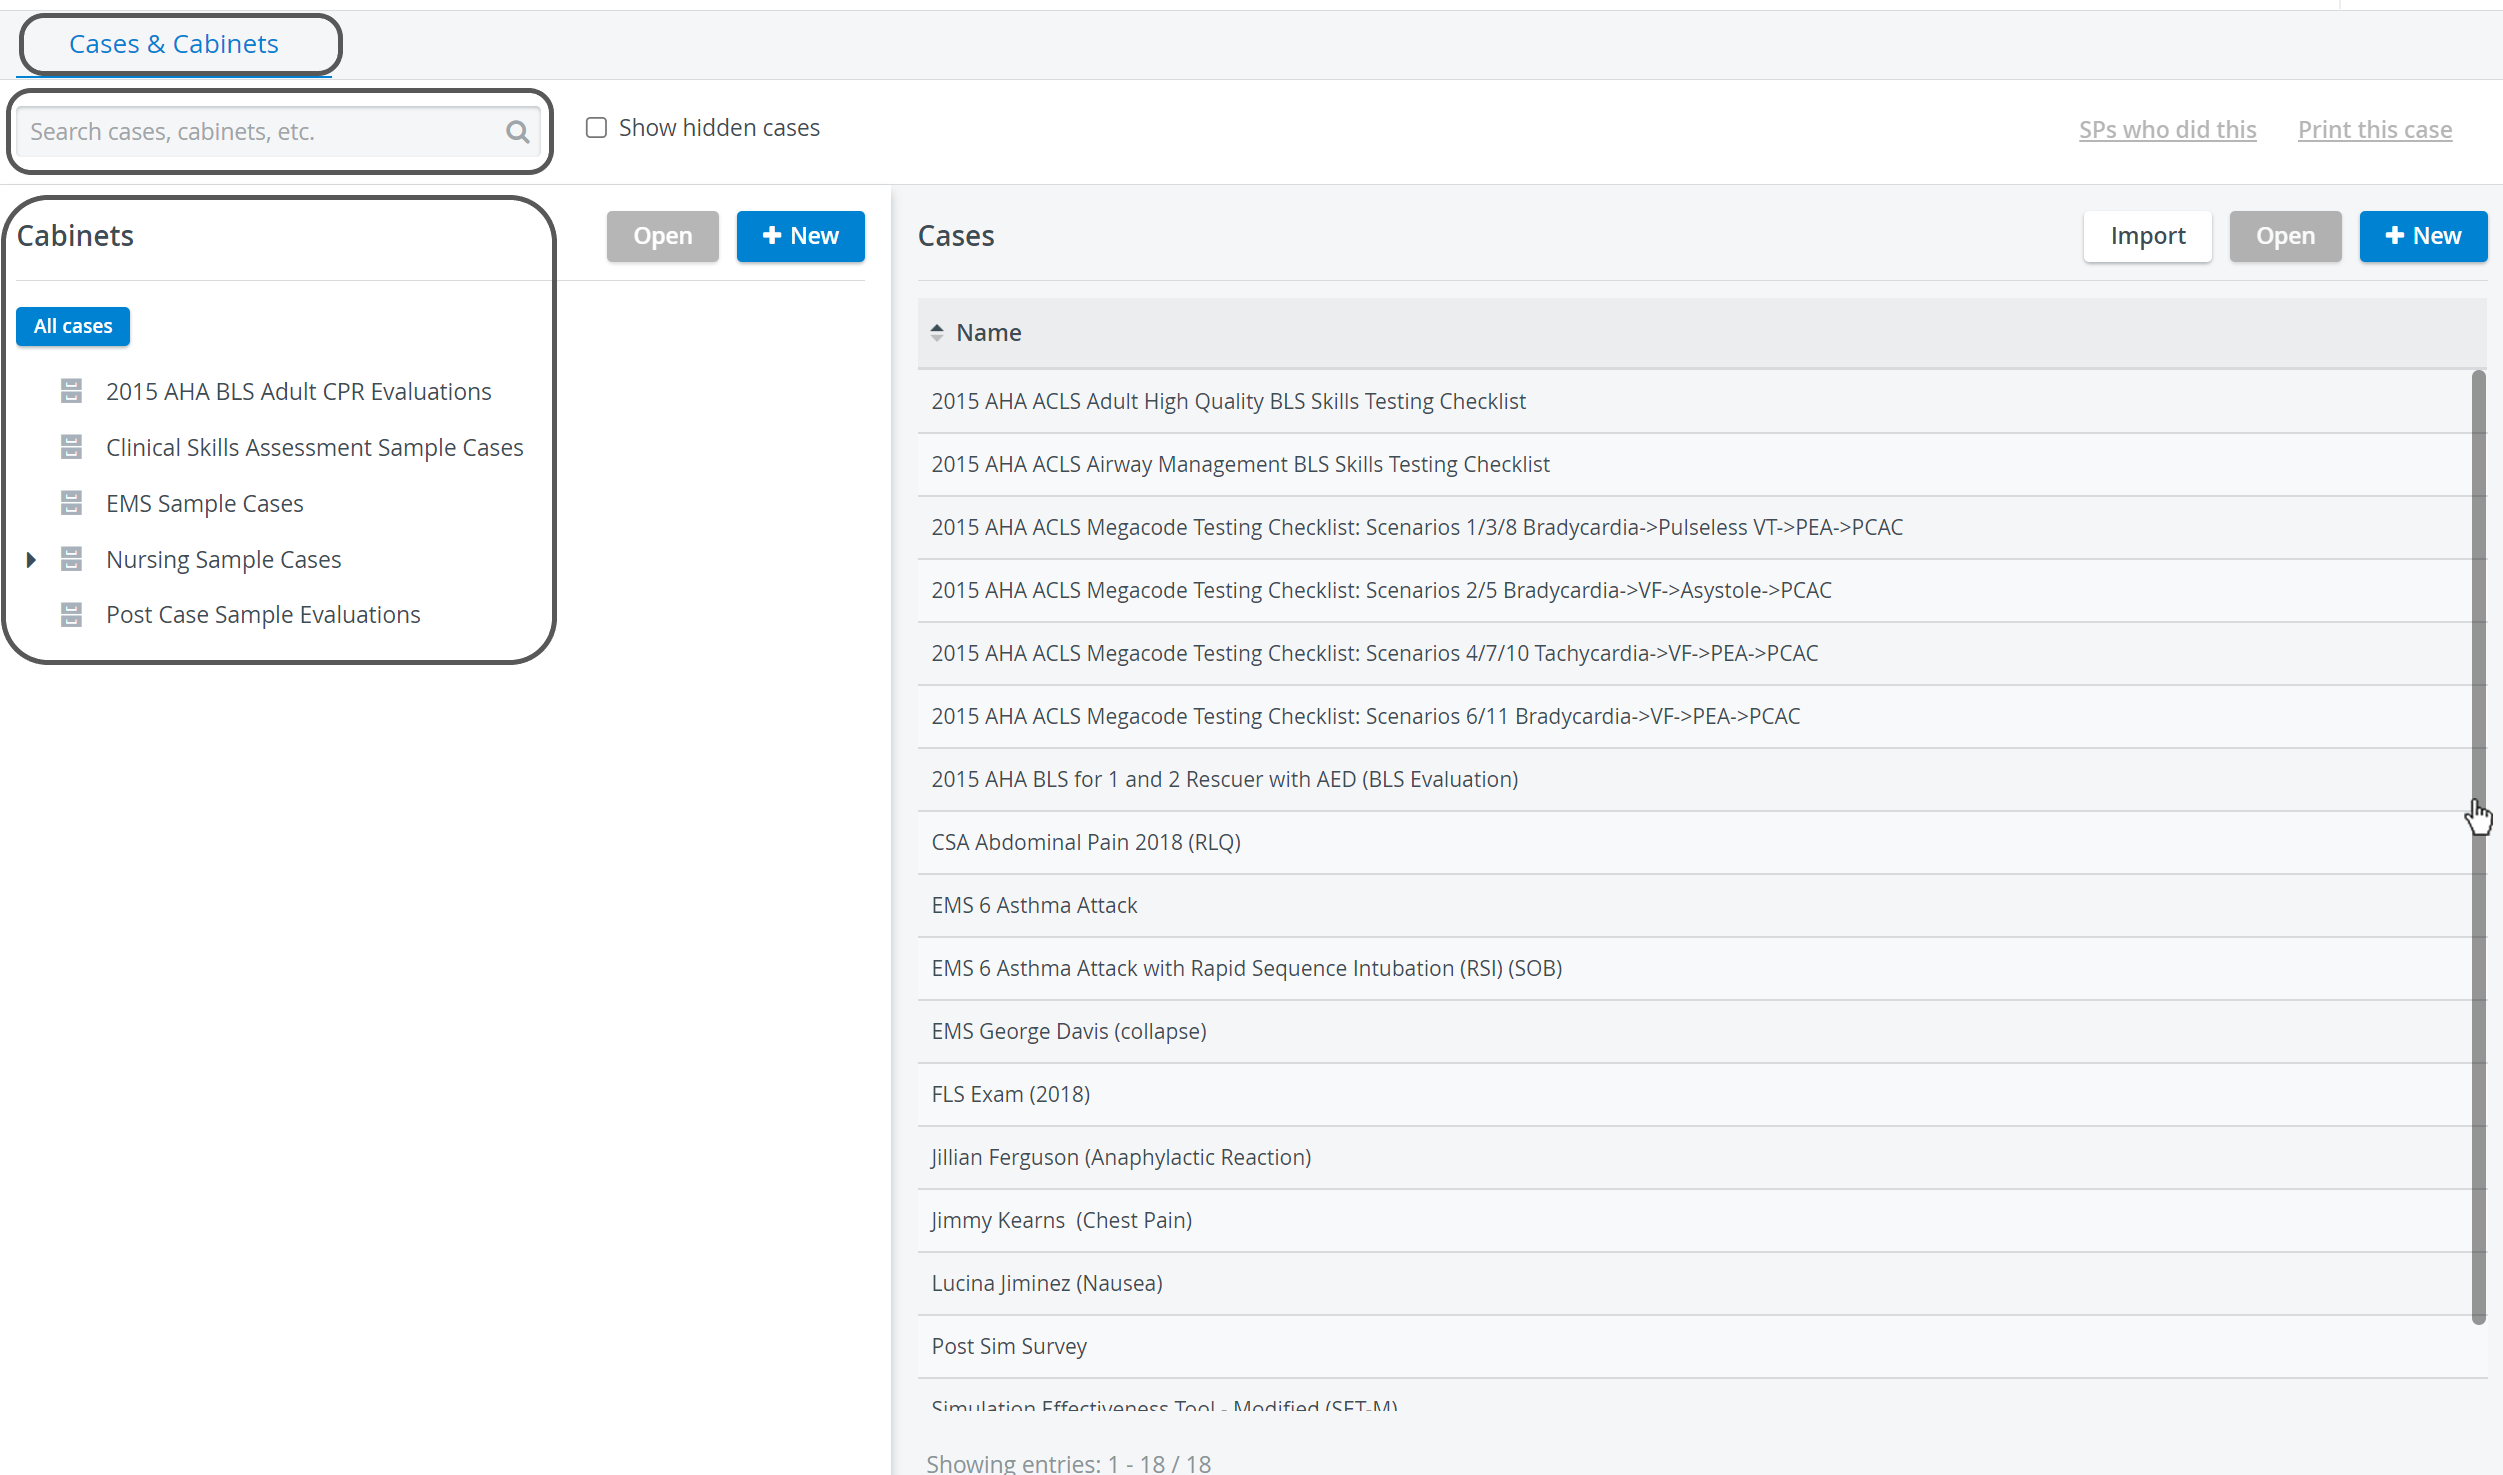Screen dimensions: 2503x1475
Task: Click cabinet icon beside Nursing Sample Cases
Action: 71,559
